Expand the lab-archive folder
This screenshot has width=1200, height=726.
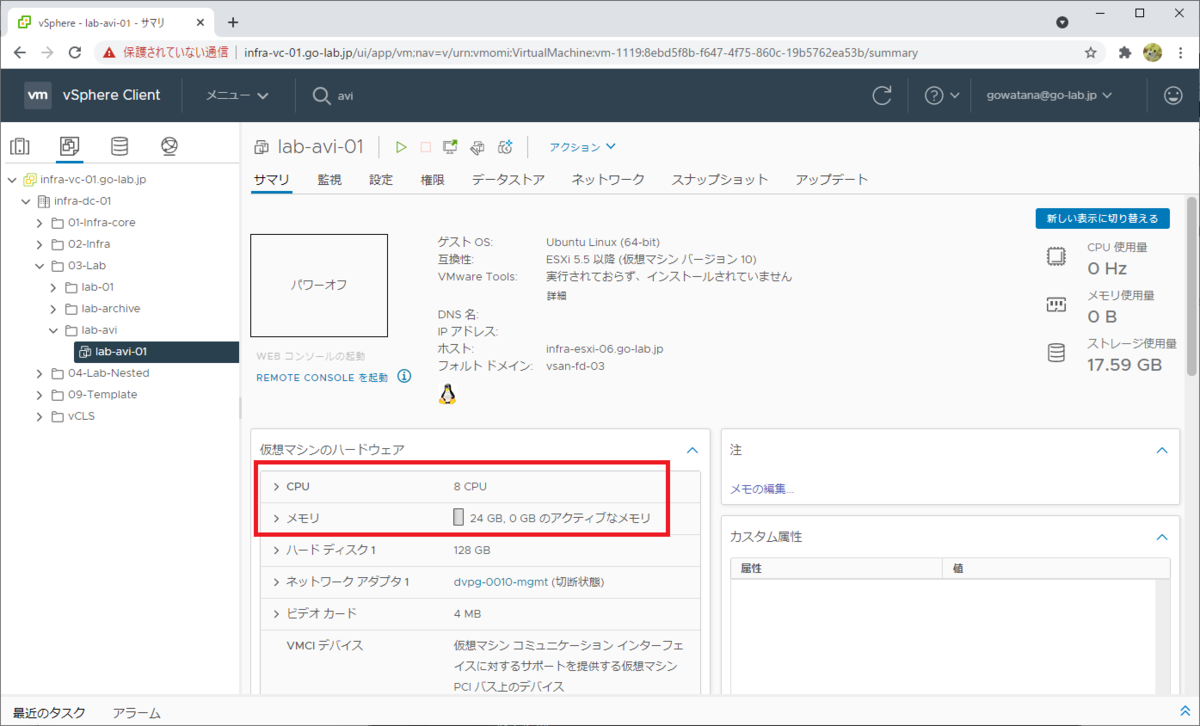54,308
